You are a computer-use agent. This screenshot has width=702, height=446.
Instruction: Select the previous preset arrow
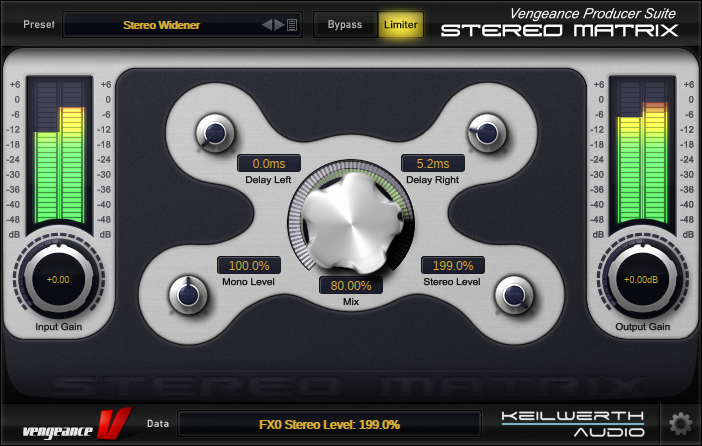267,25
